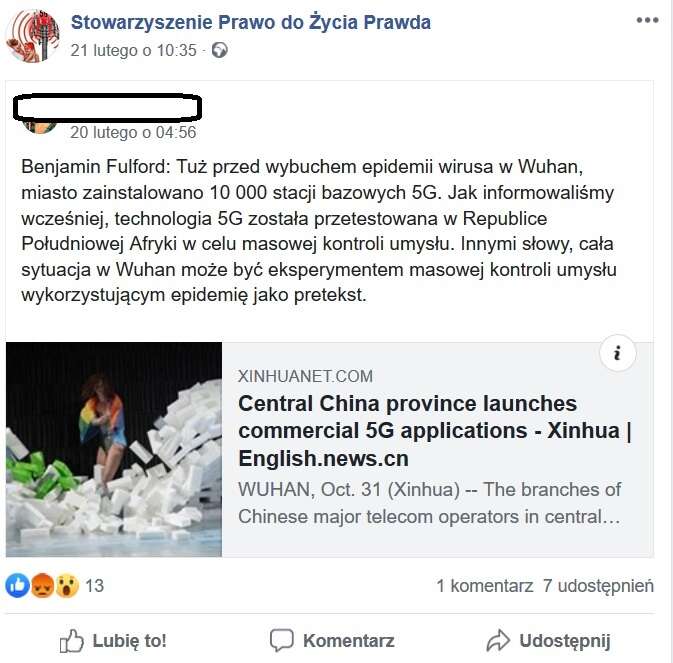Open the article preview thumbnail image
Screen dimensions: 673x663
pyautogui.click(x=114, y=449)
